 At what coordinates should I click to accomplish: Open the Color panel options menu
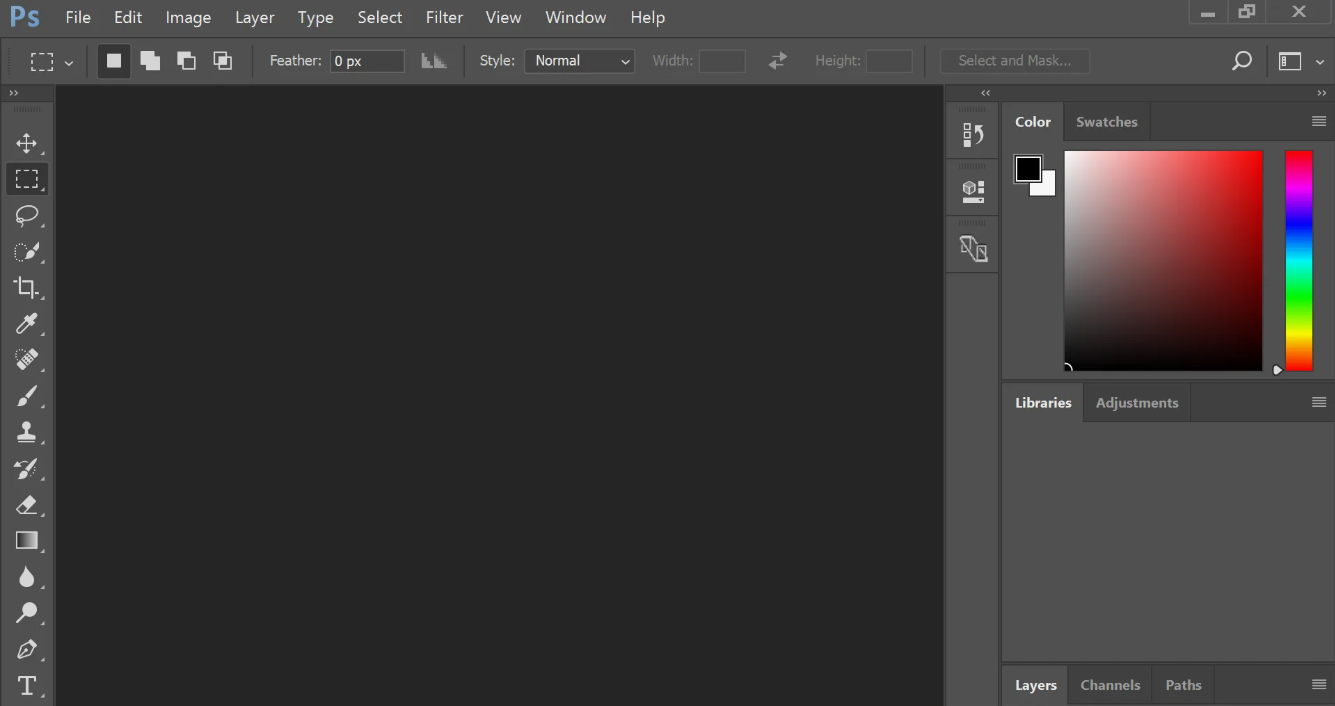(1319, 121)
